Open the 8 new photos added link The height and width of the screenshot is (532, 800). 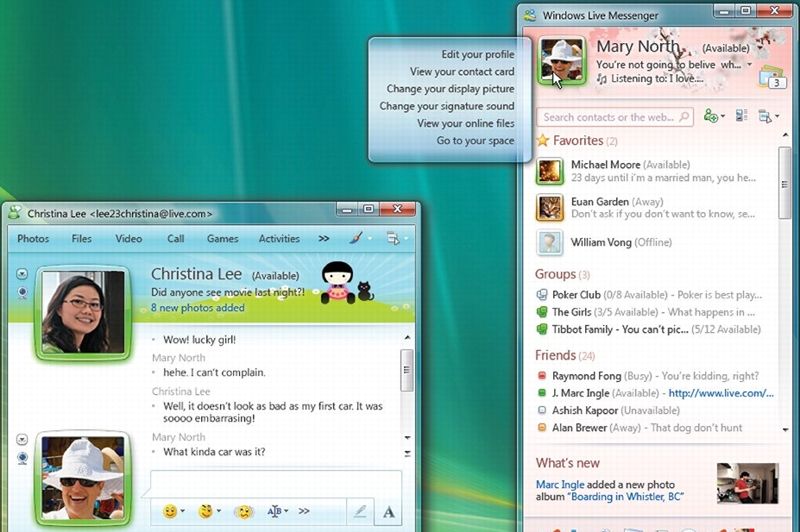[197, 308]
